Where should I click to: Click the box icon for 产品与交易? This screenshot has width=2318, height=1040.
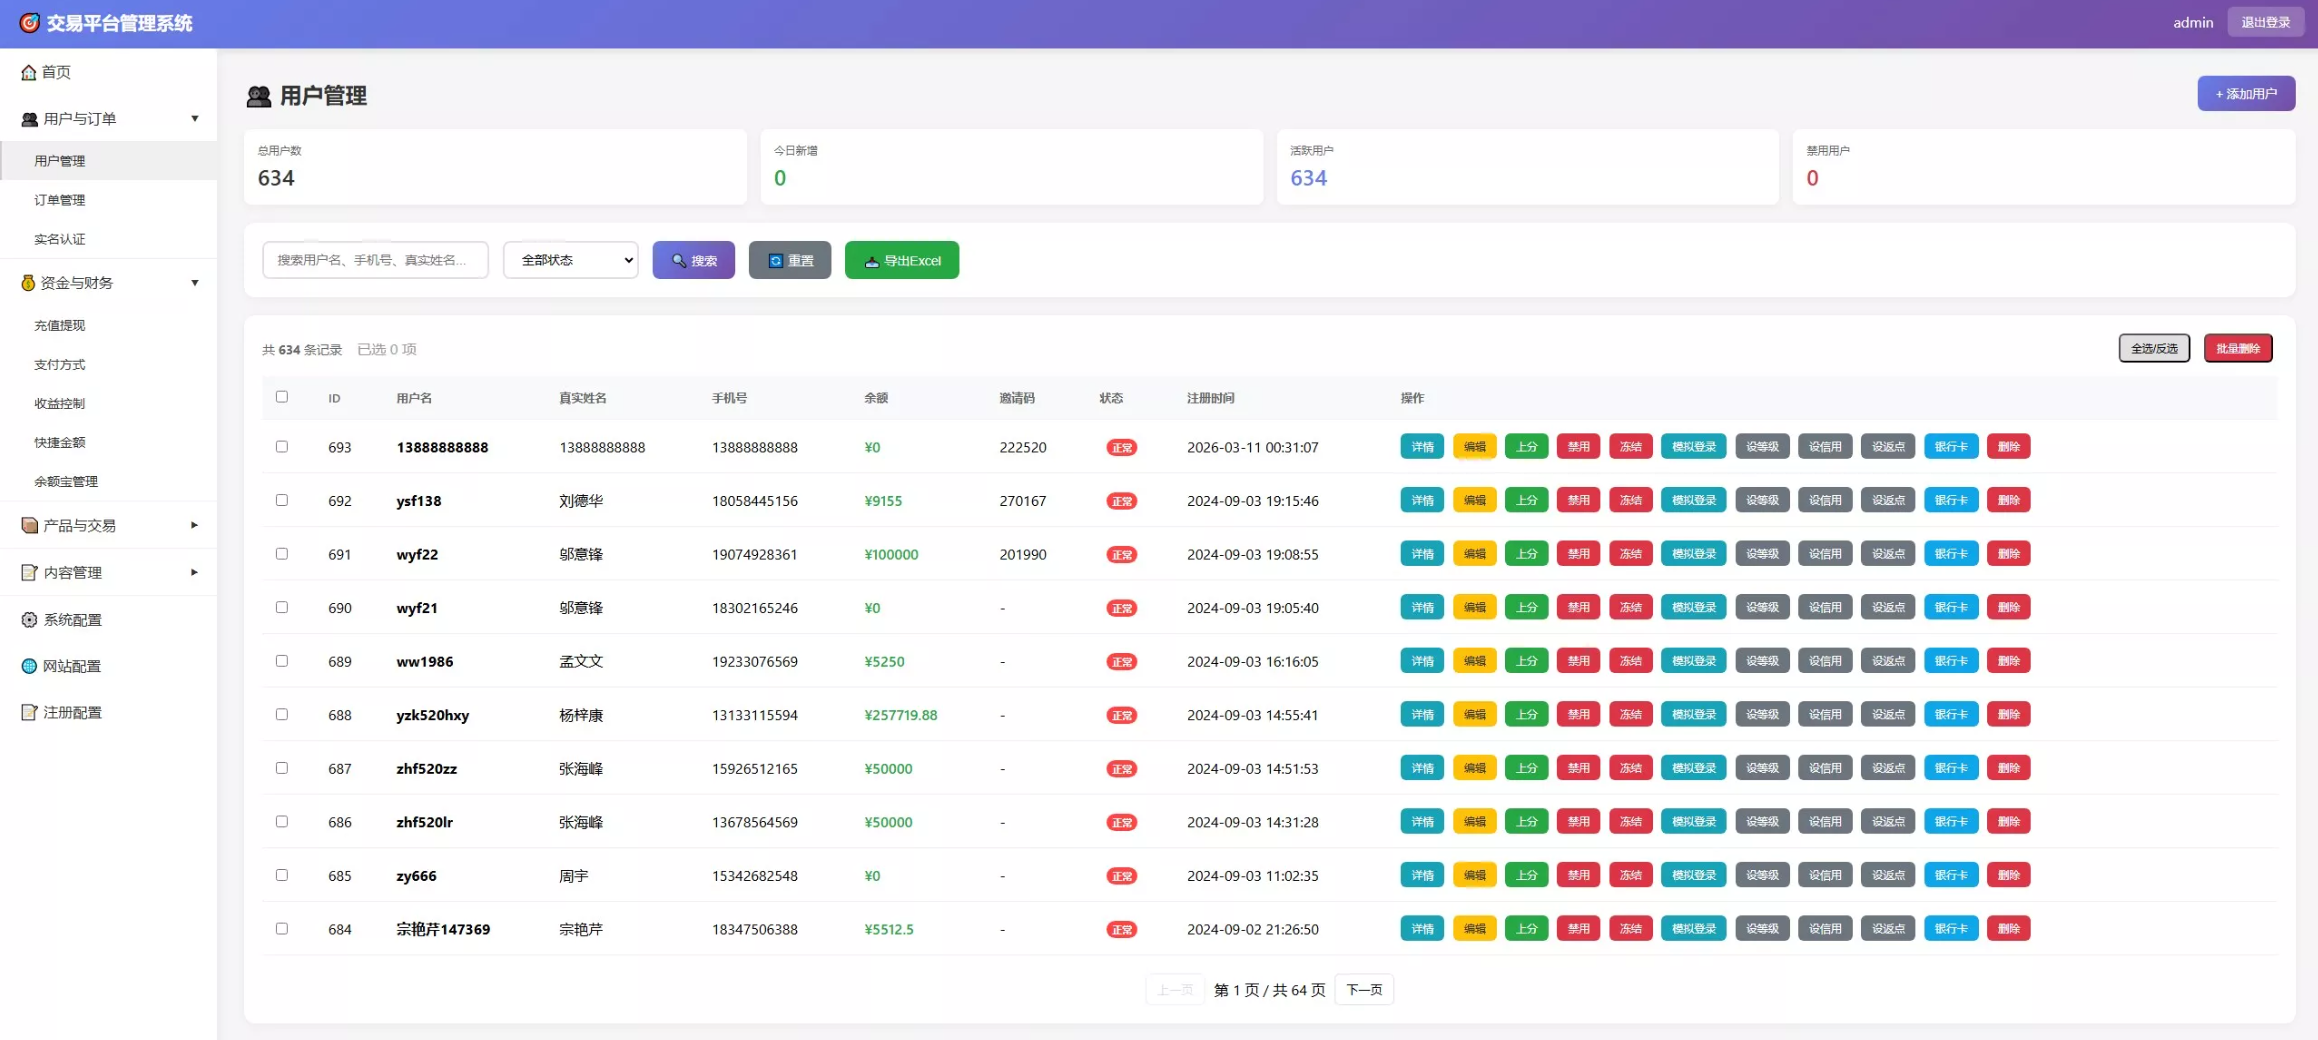click(29, 525)
